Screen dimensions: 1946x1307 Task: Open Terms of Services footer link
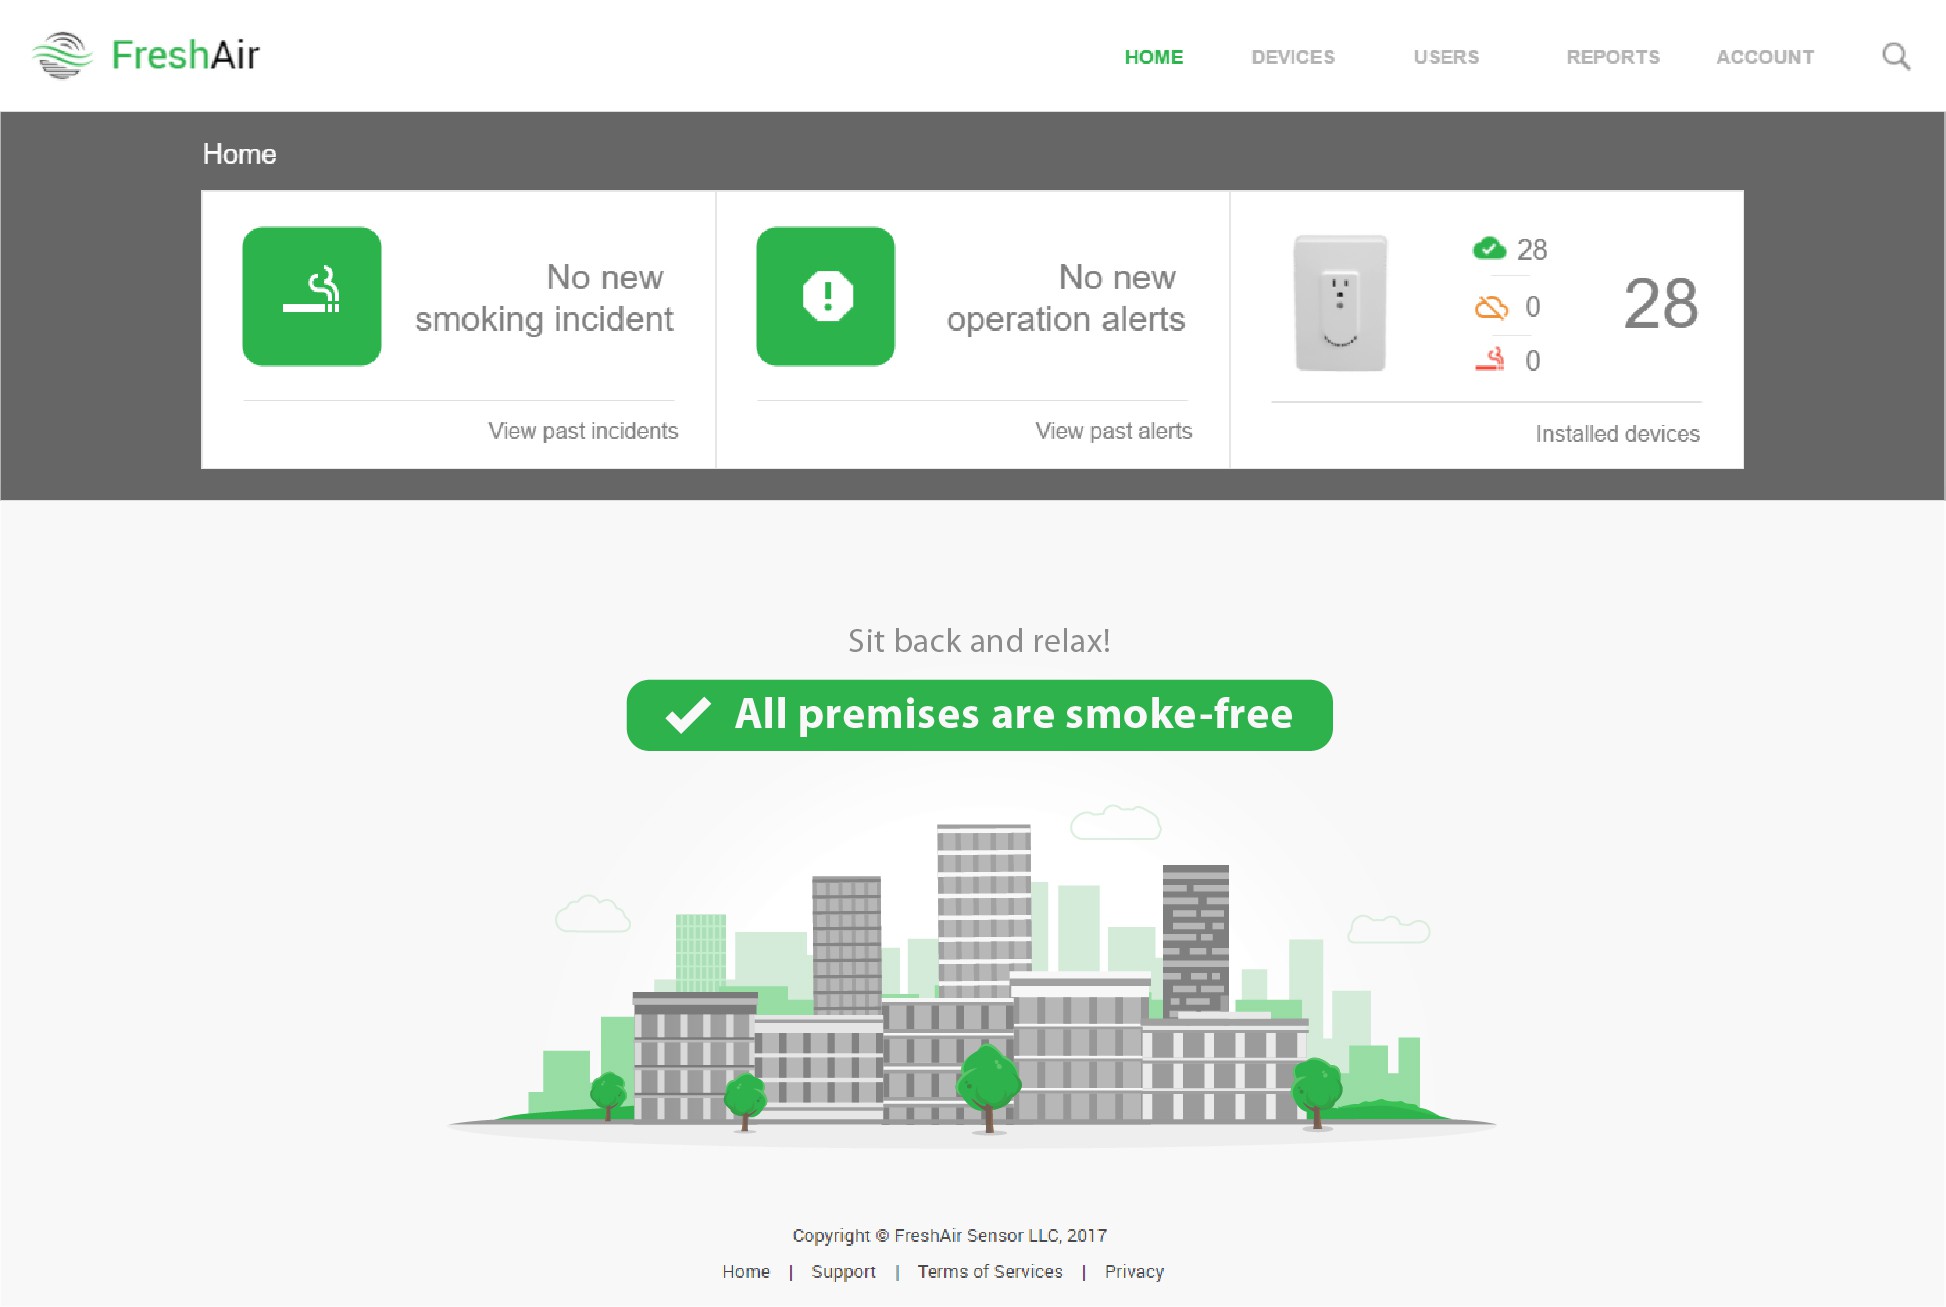point(989,1272)
